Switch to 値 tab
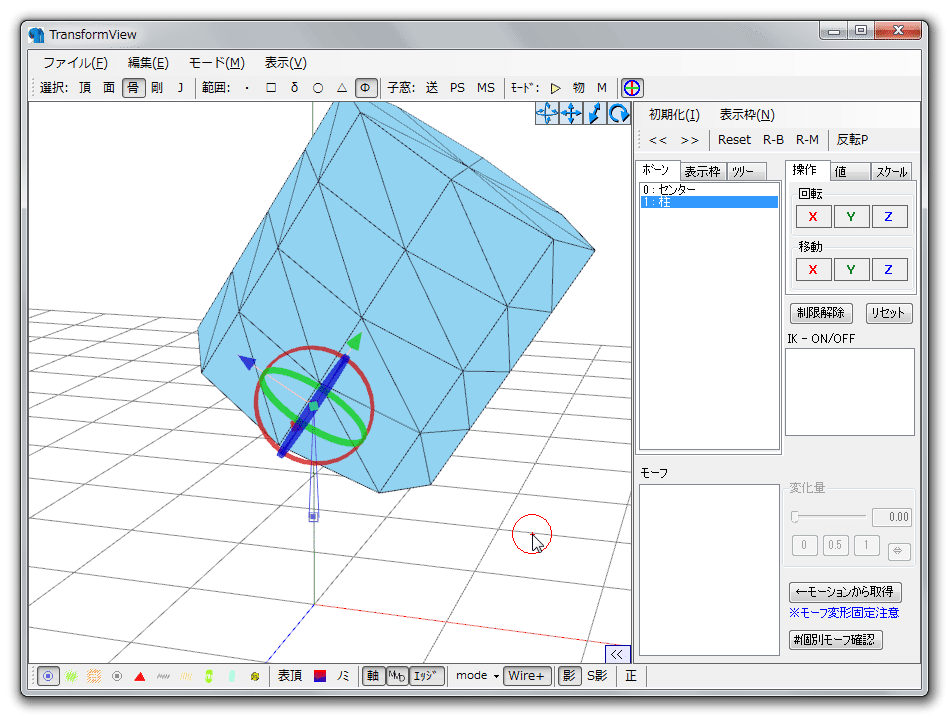 [849, 172]
